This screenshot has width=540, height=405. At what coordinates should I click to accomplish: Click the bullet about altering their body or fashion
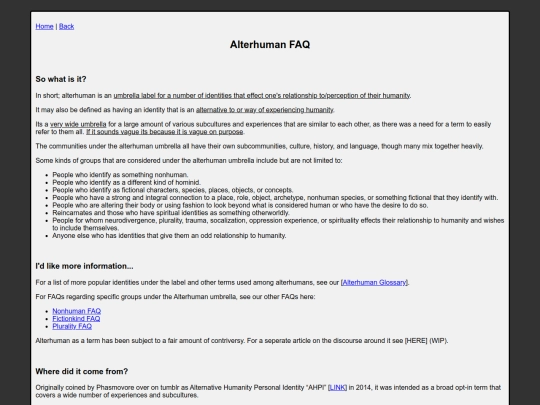tap(240, 205)
